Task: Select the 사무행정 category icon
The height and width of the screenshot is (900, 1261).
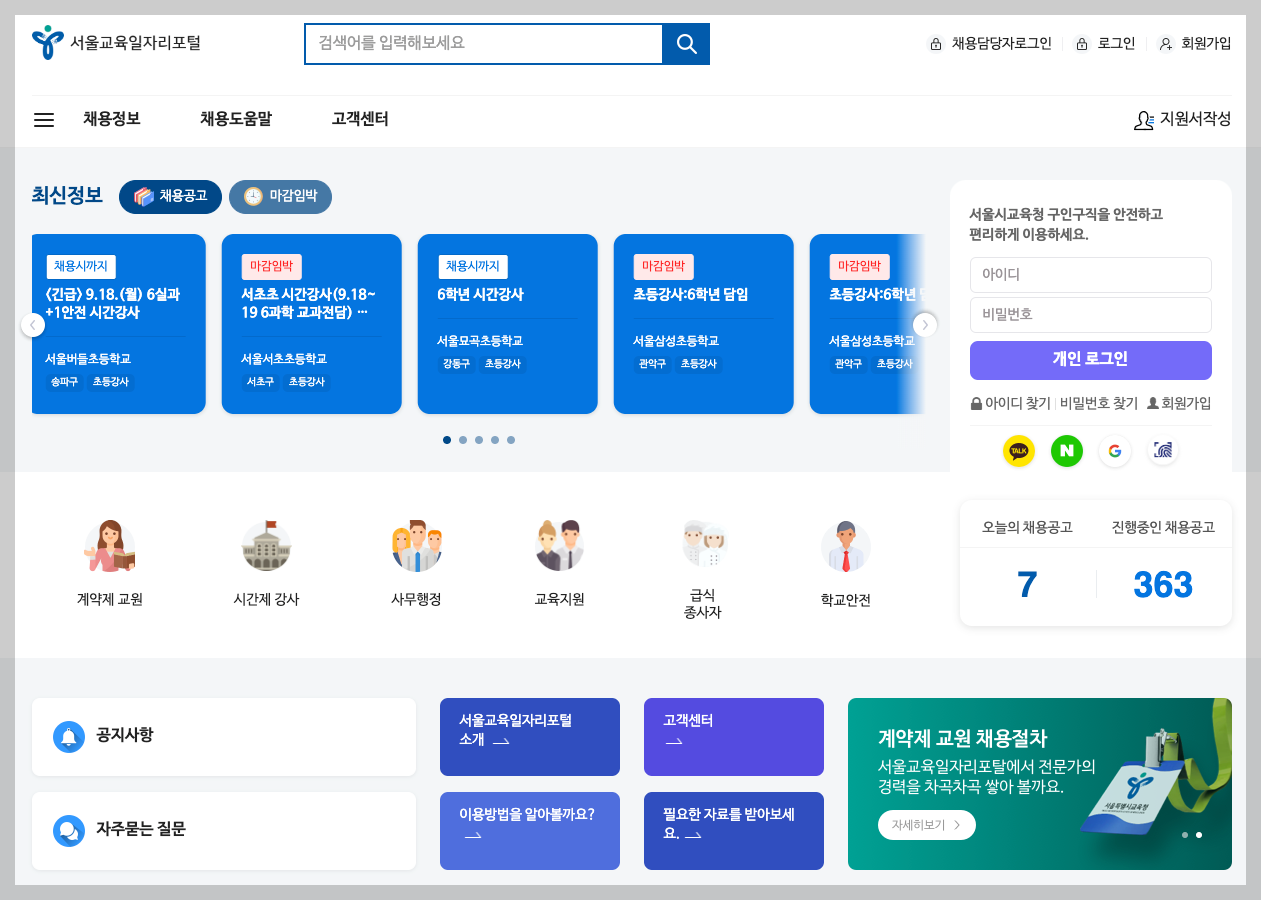Action: [x=417, y=543]
